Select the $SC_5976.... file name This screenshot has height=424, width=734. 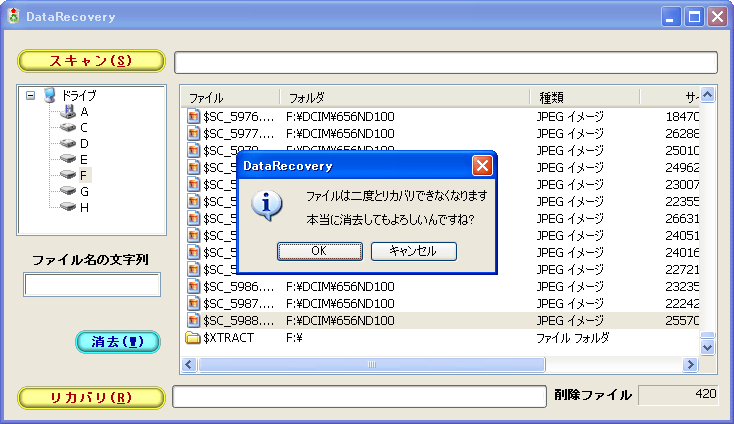point(239,117)
